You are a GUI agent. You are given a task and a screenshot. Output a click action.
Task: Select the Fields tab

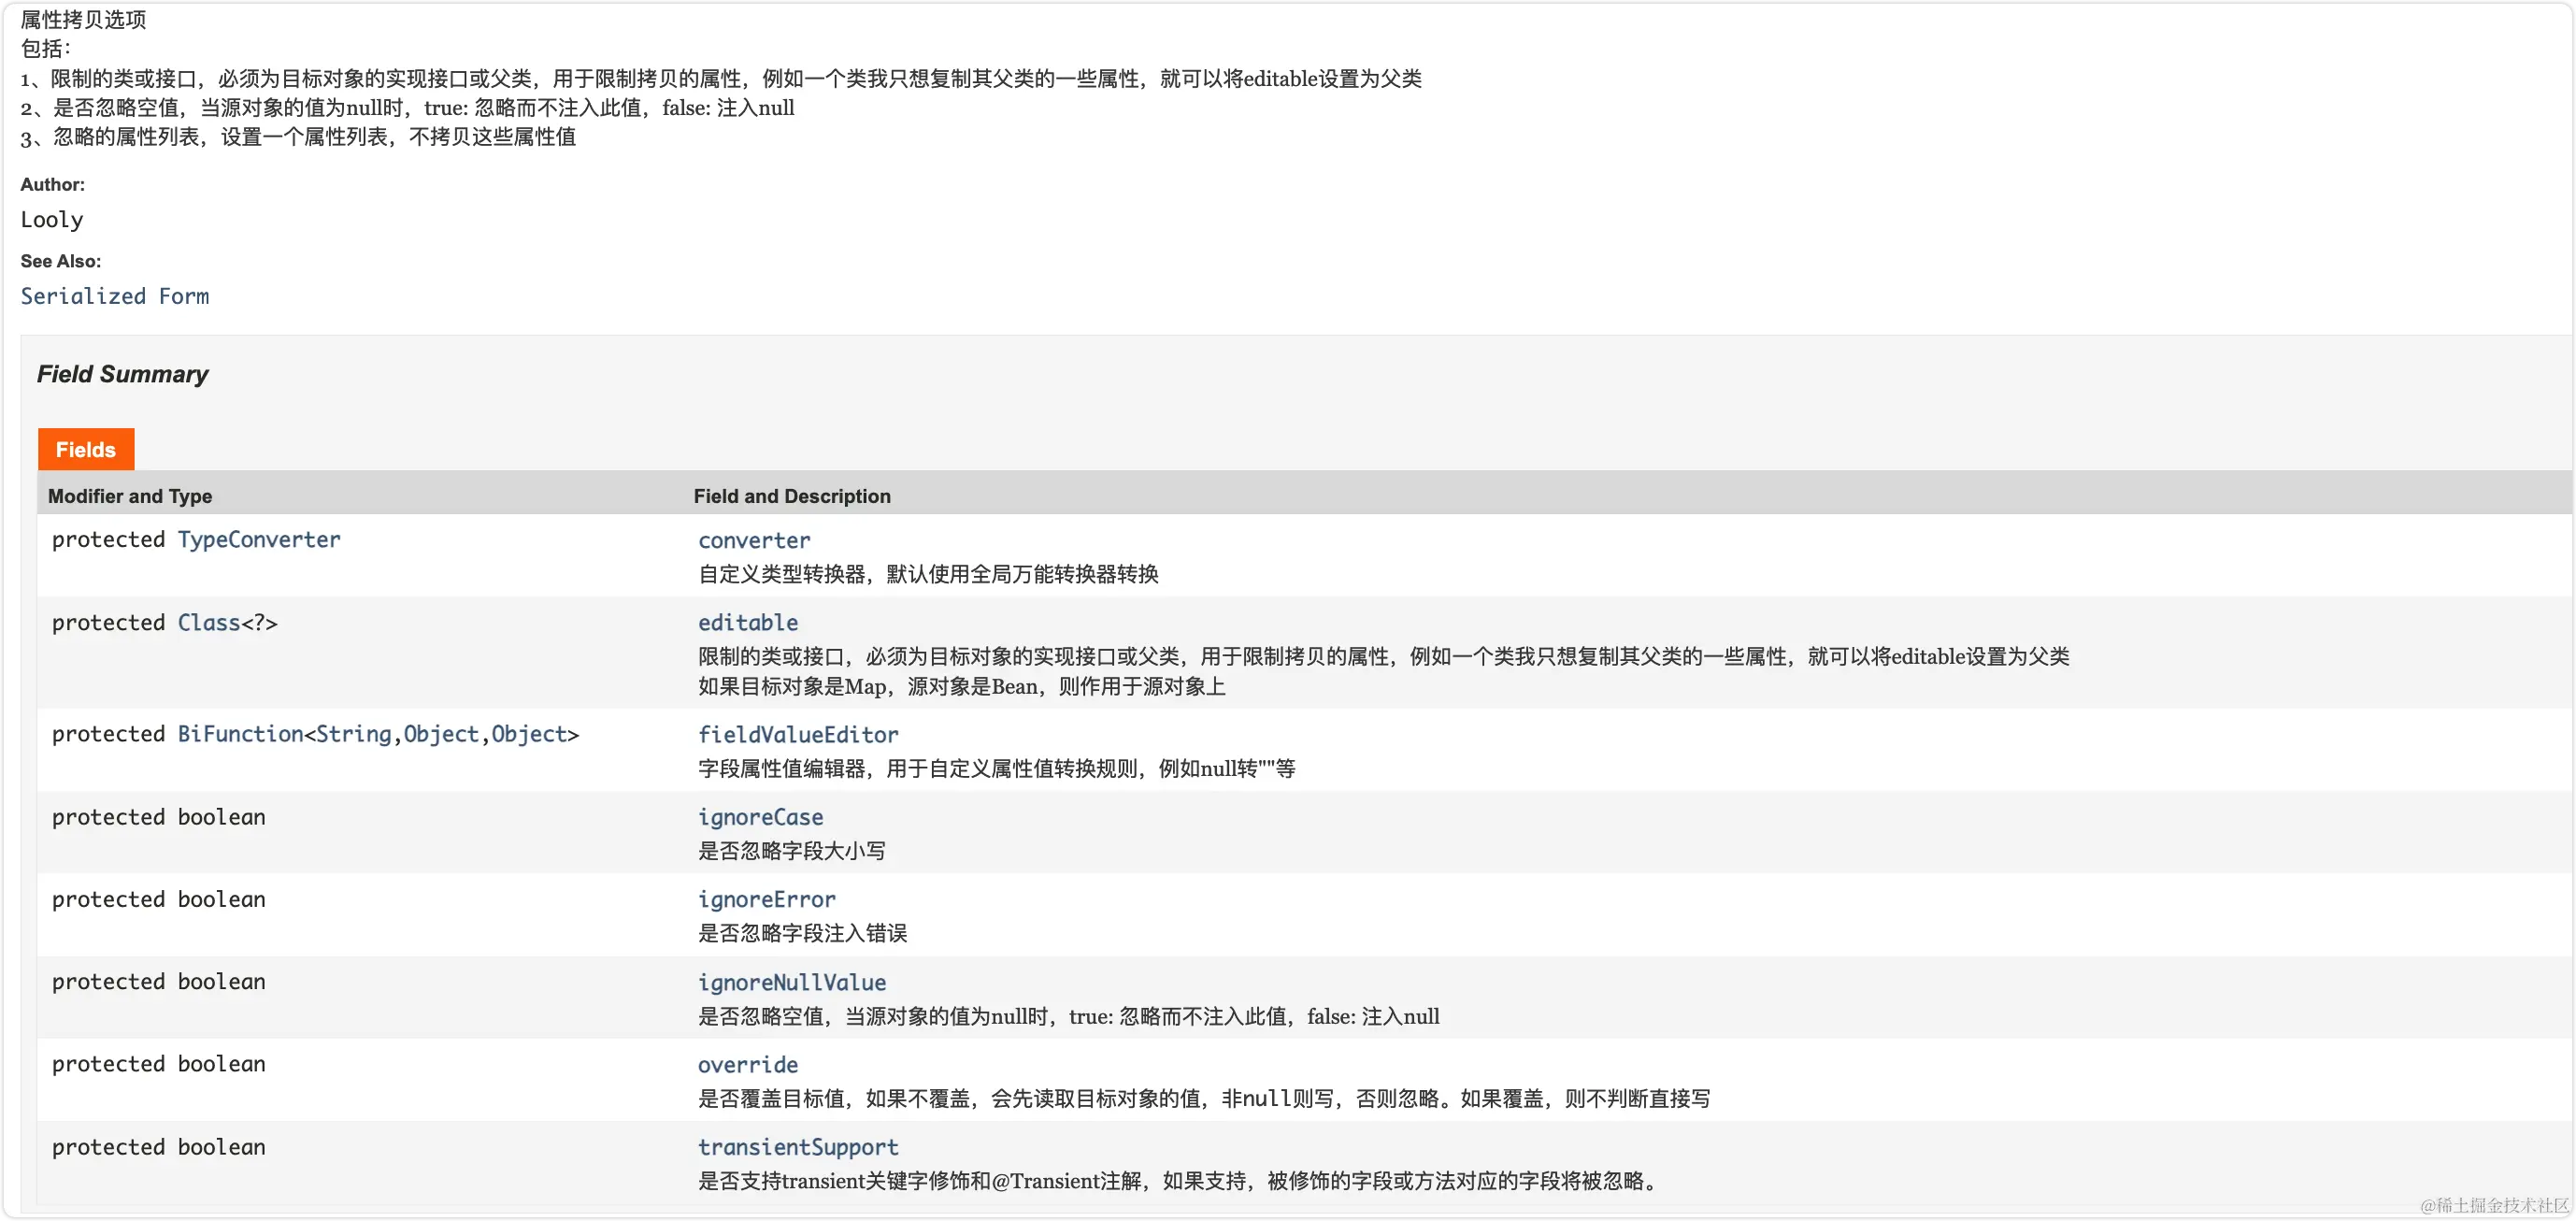[x=86, y=450]
